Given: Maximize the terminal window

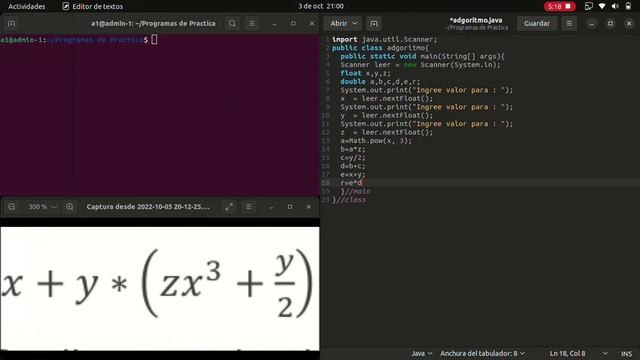Looking at the screenshot, I should (293, 24).
